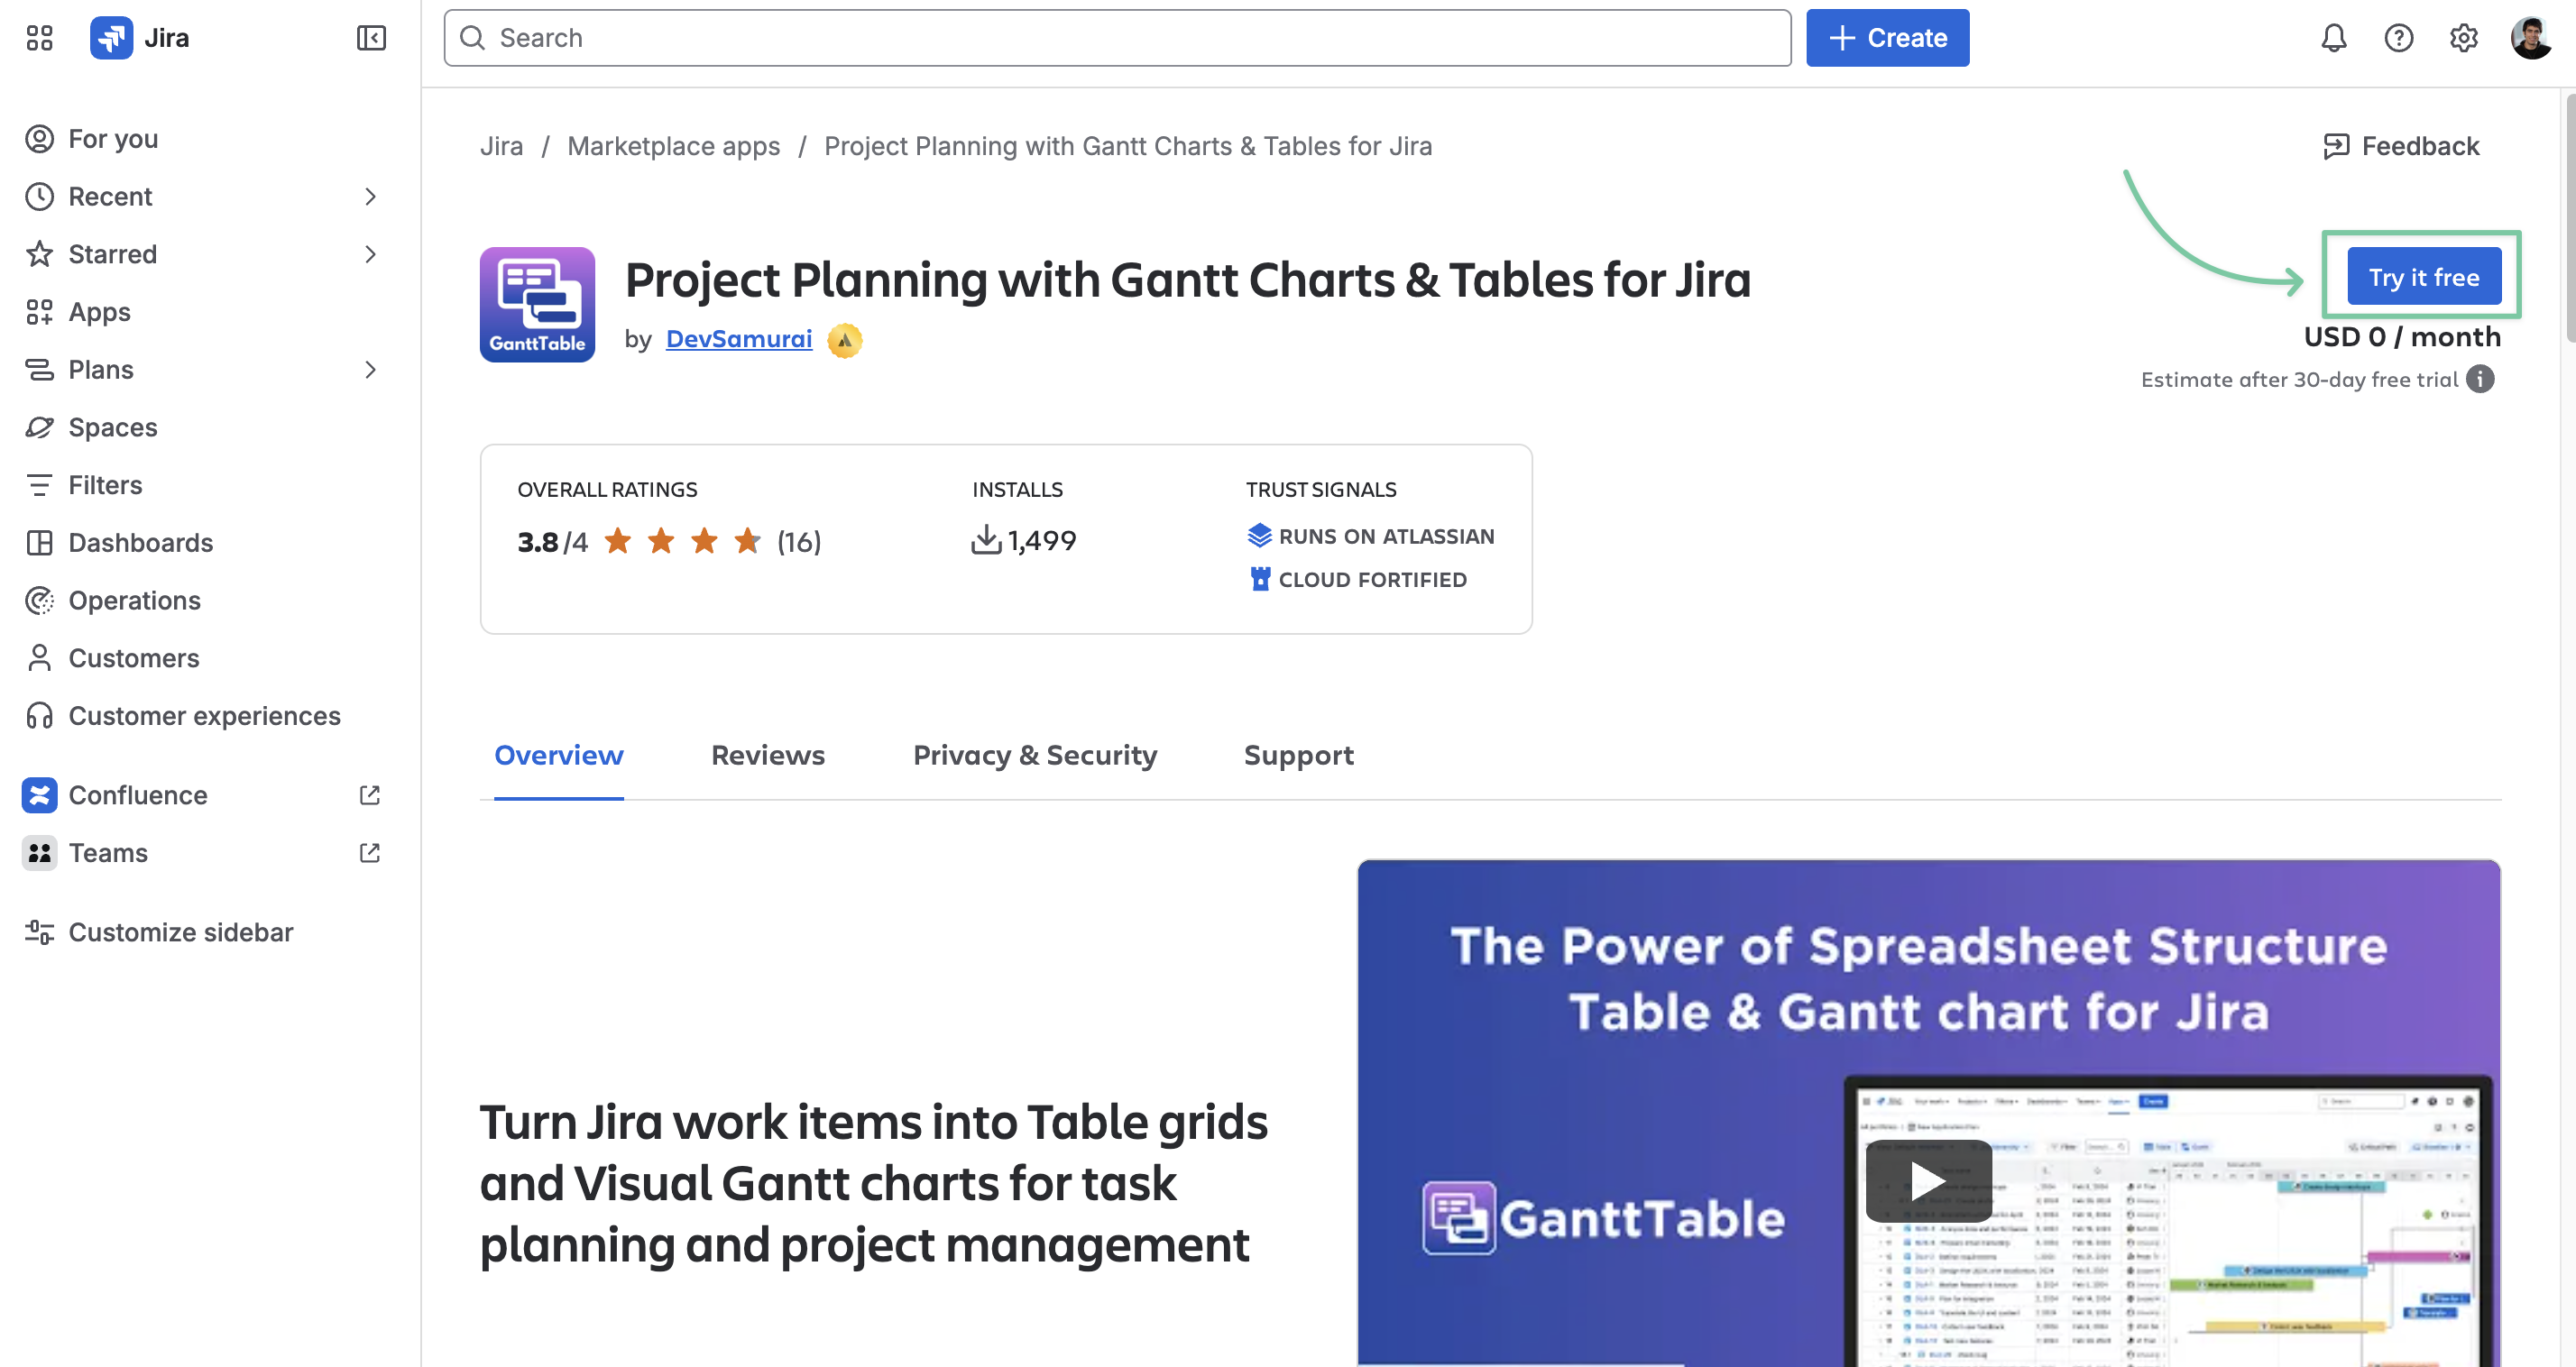Click the user profile avatar
Viewport: 2576px width, 1367px height.
click(2530, 38)
